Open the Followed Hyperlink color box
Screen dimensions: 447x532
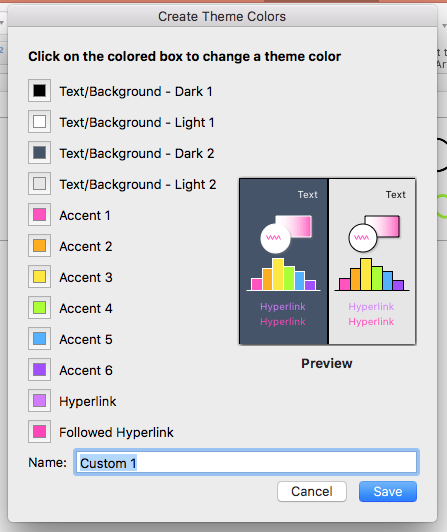[39, 432]
